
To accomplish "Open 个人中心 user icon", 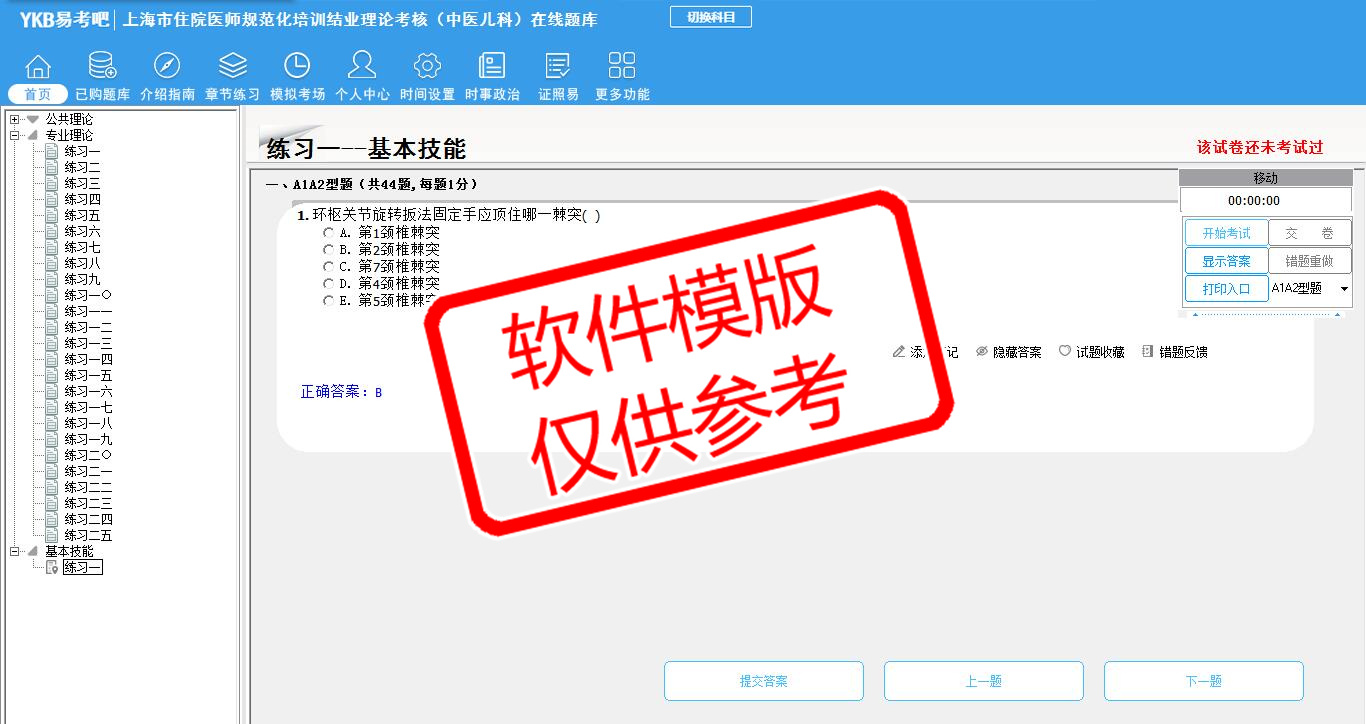I will click(x=362, y=67).
